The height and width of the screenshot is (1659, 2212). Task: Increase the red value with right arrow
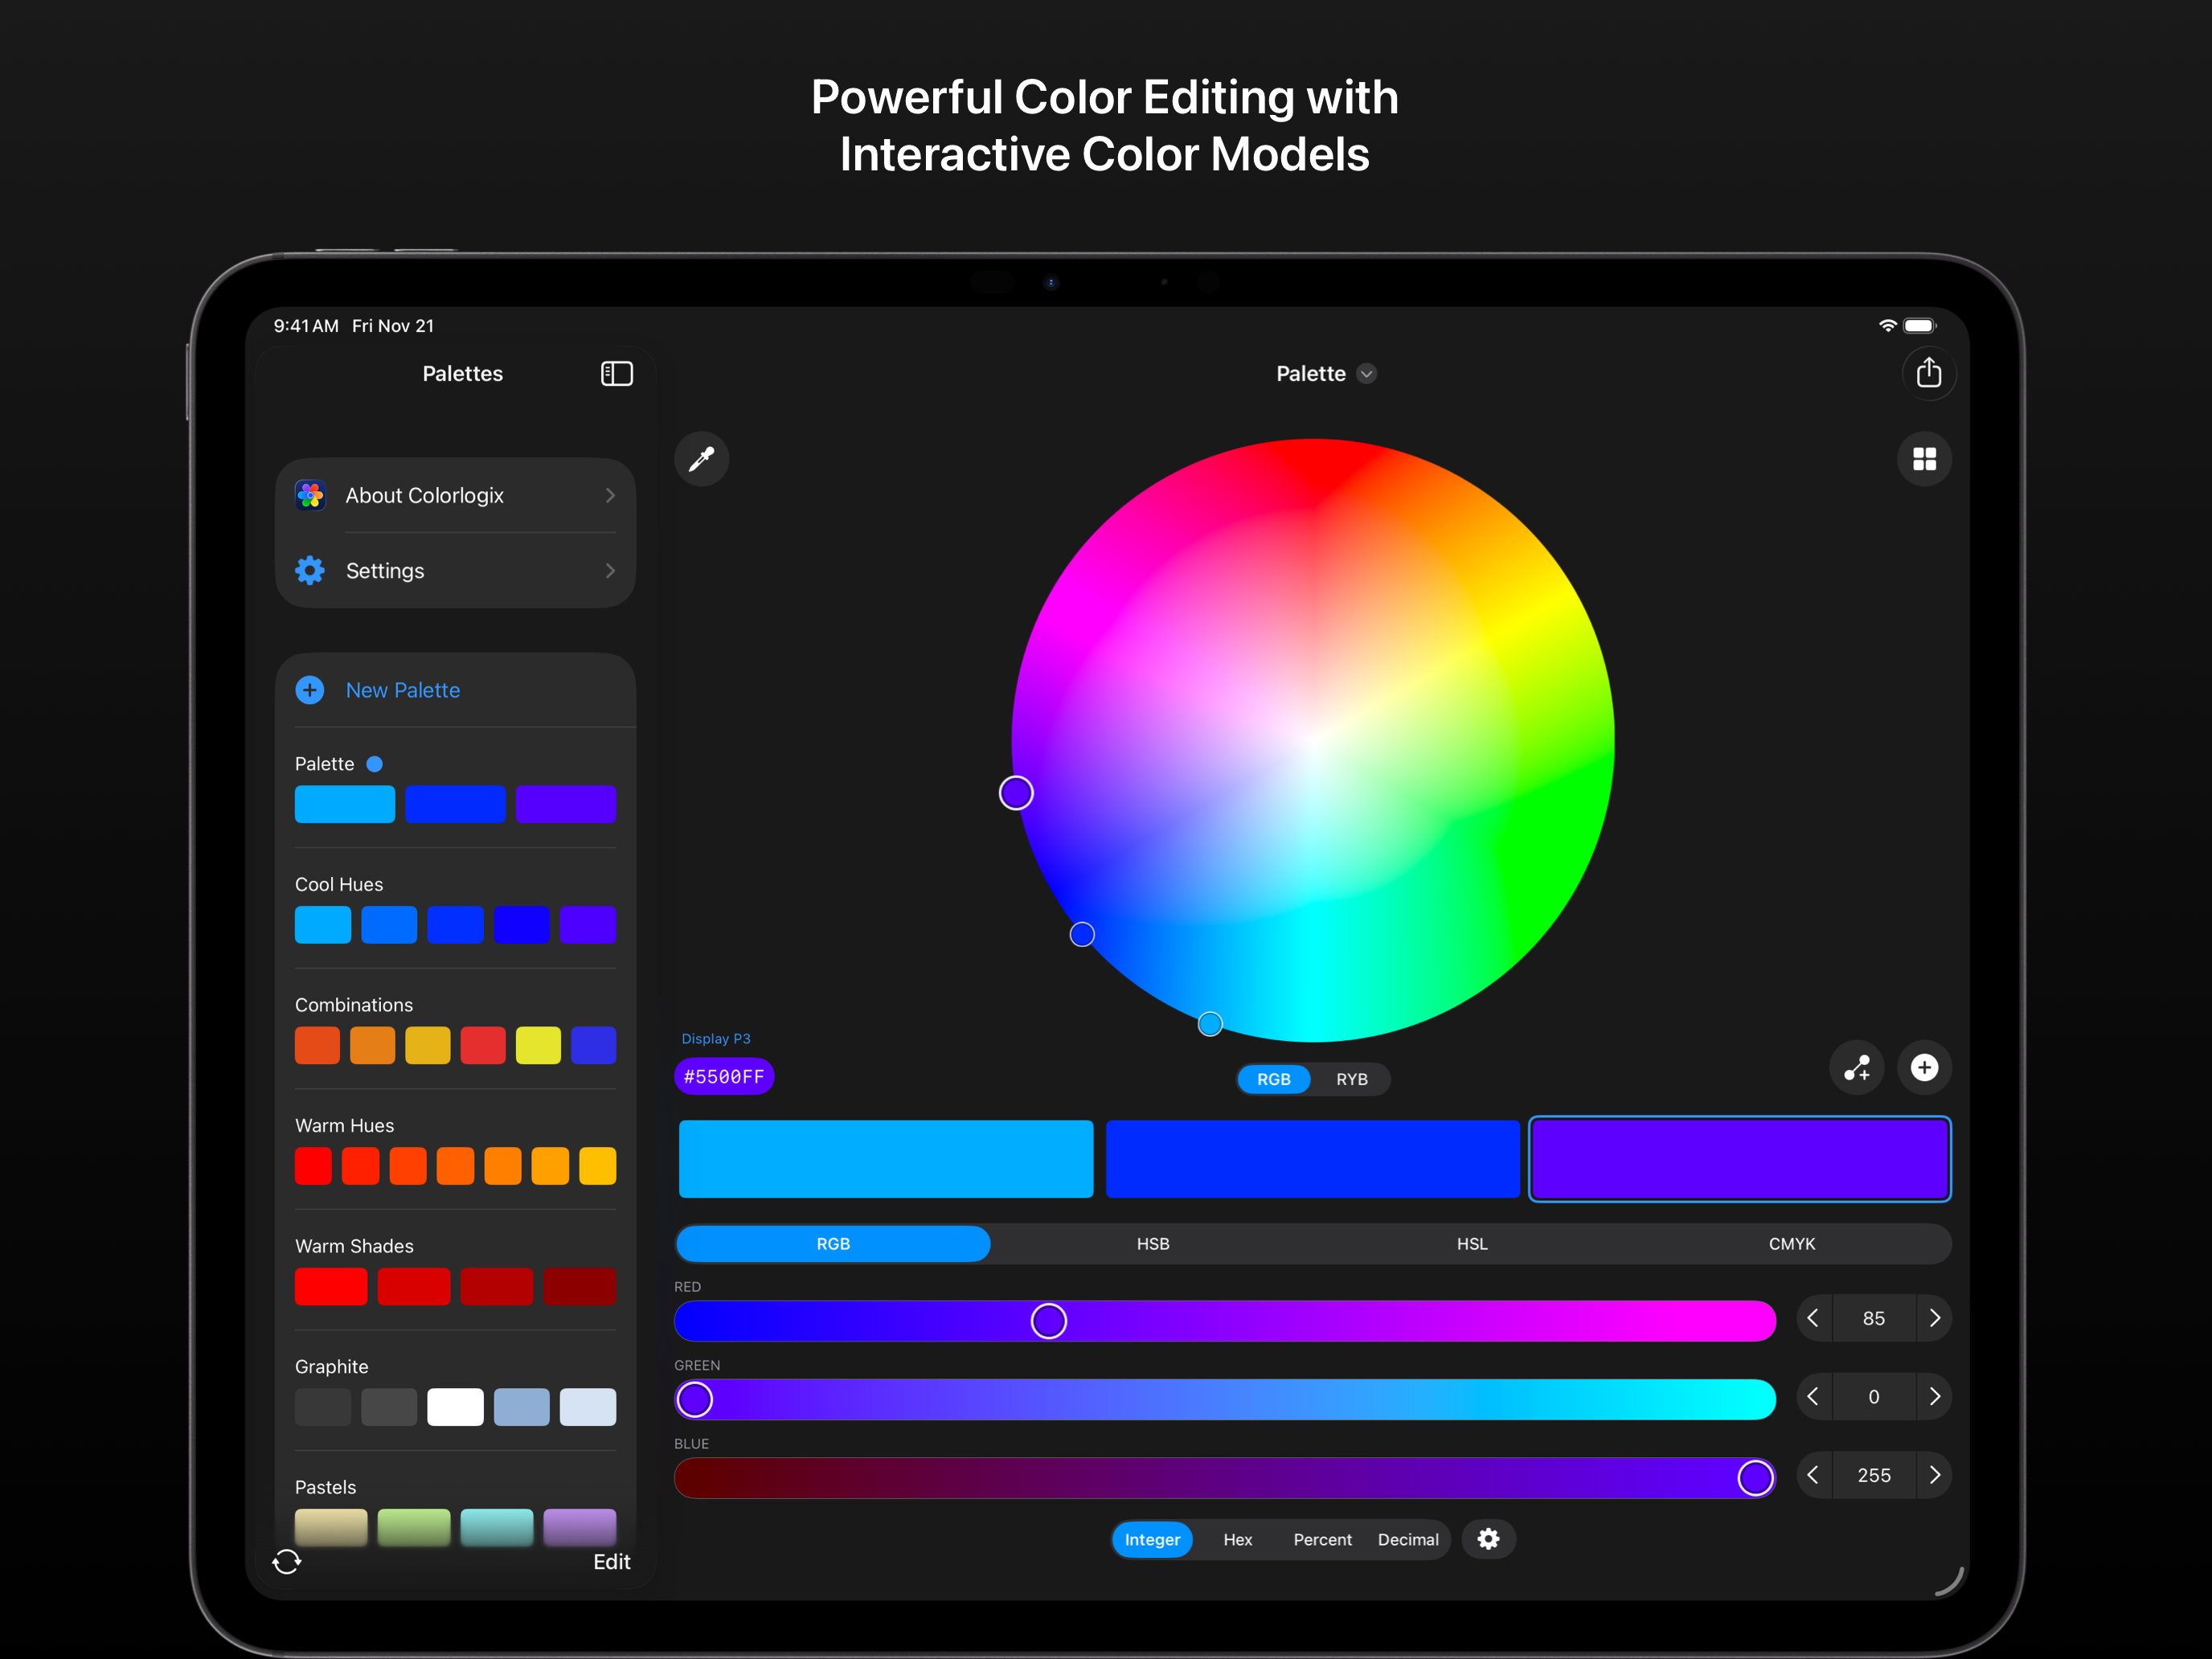tap(1935, 1318)
